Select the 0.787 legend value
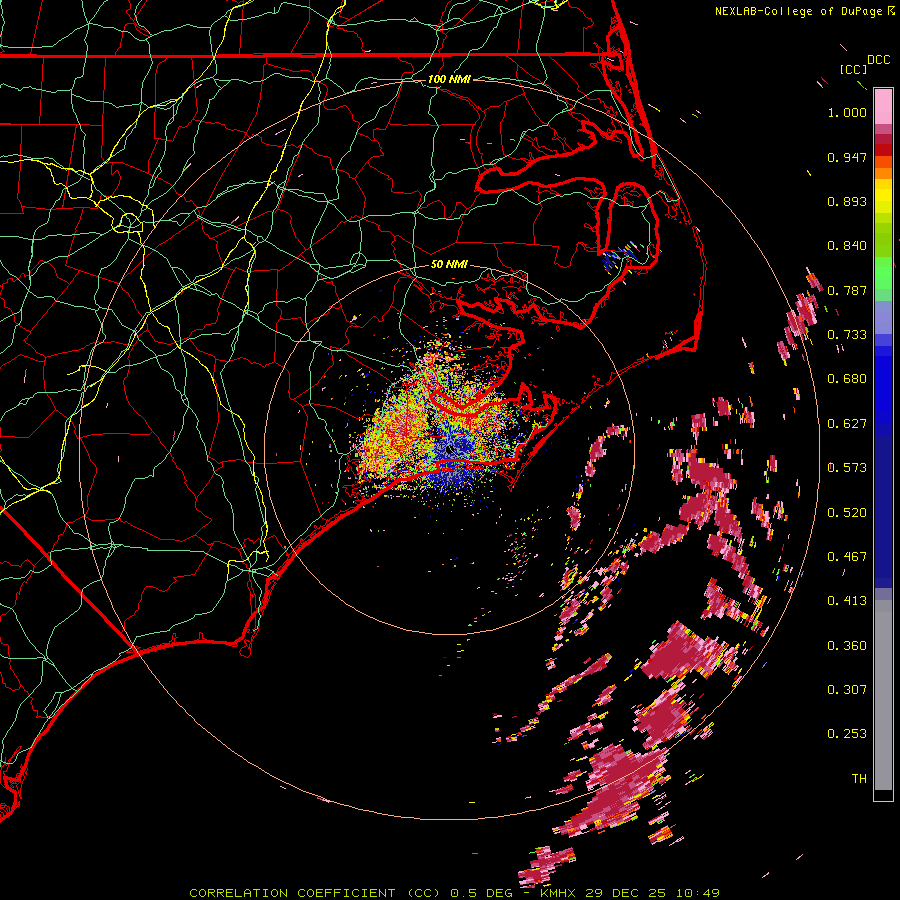Image resolution: width=900 pixels, height=900 pixels. point(847,290)
